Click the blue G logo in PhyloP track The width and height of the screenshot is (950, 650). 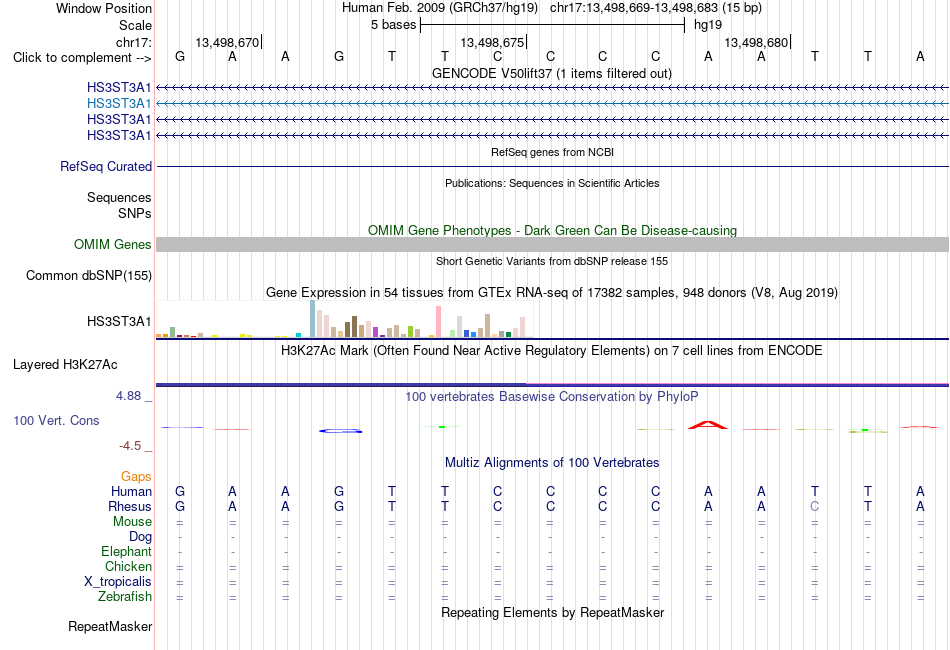[340, 431]
